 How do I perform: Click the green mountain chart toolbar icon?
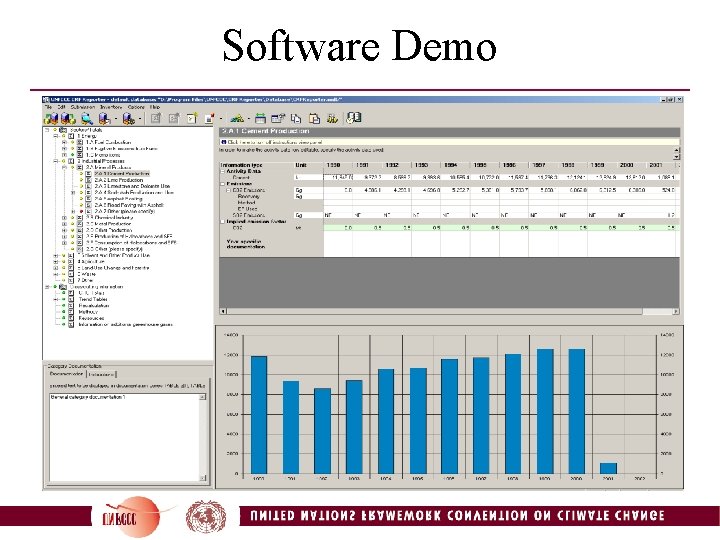point(237,118)
